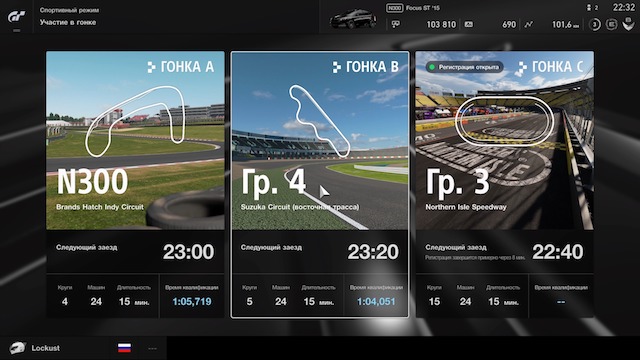
Task: Click the Lockust player name
Action: point(45,348)
